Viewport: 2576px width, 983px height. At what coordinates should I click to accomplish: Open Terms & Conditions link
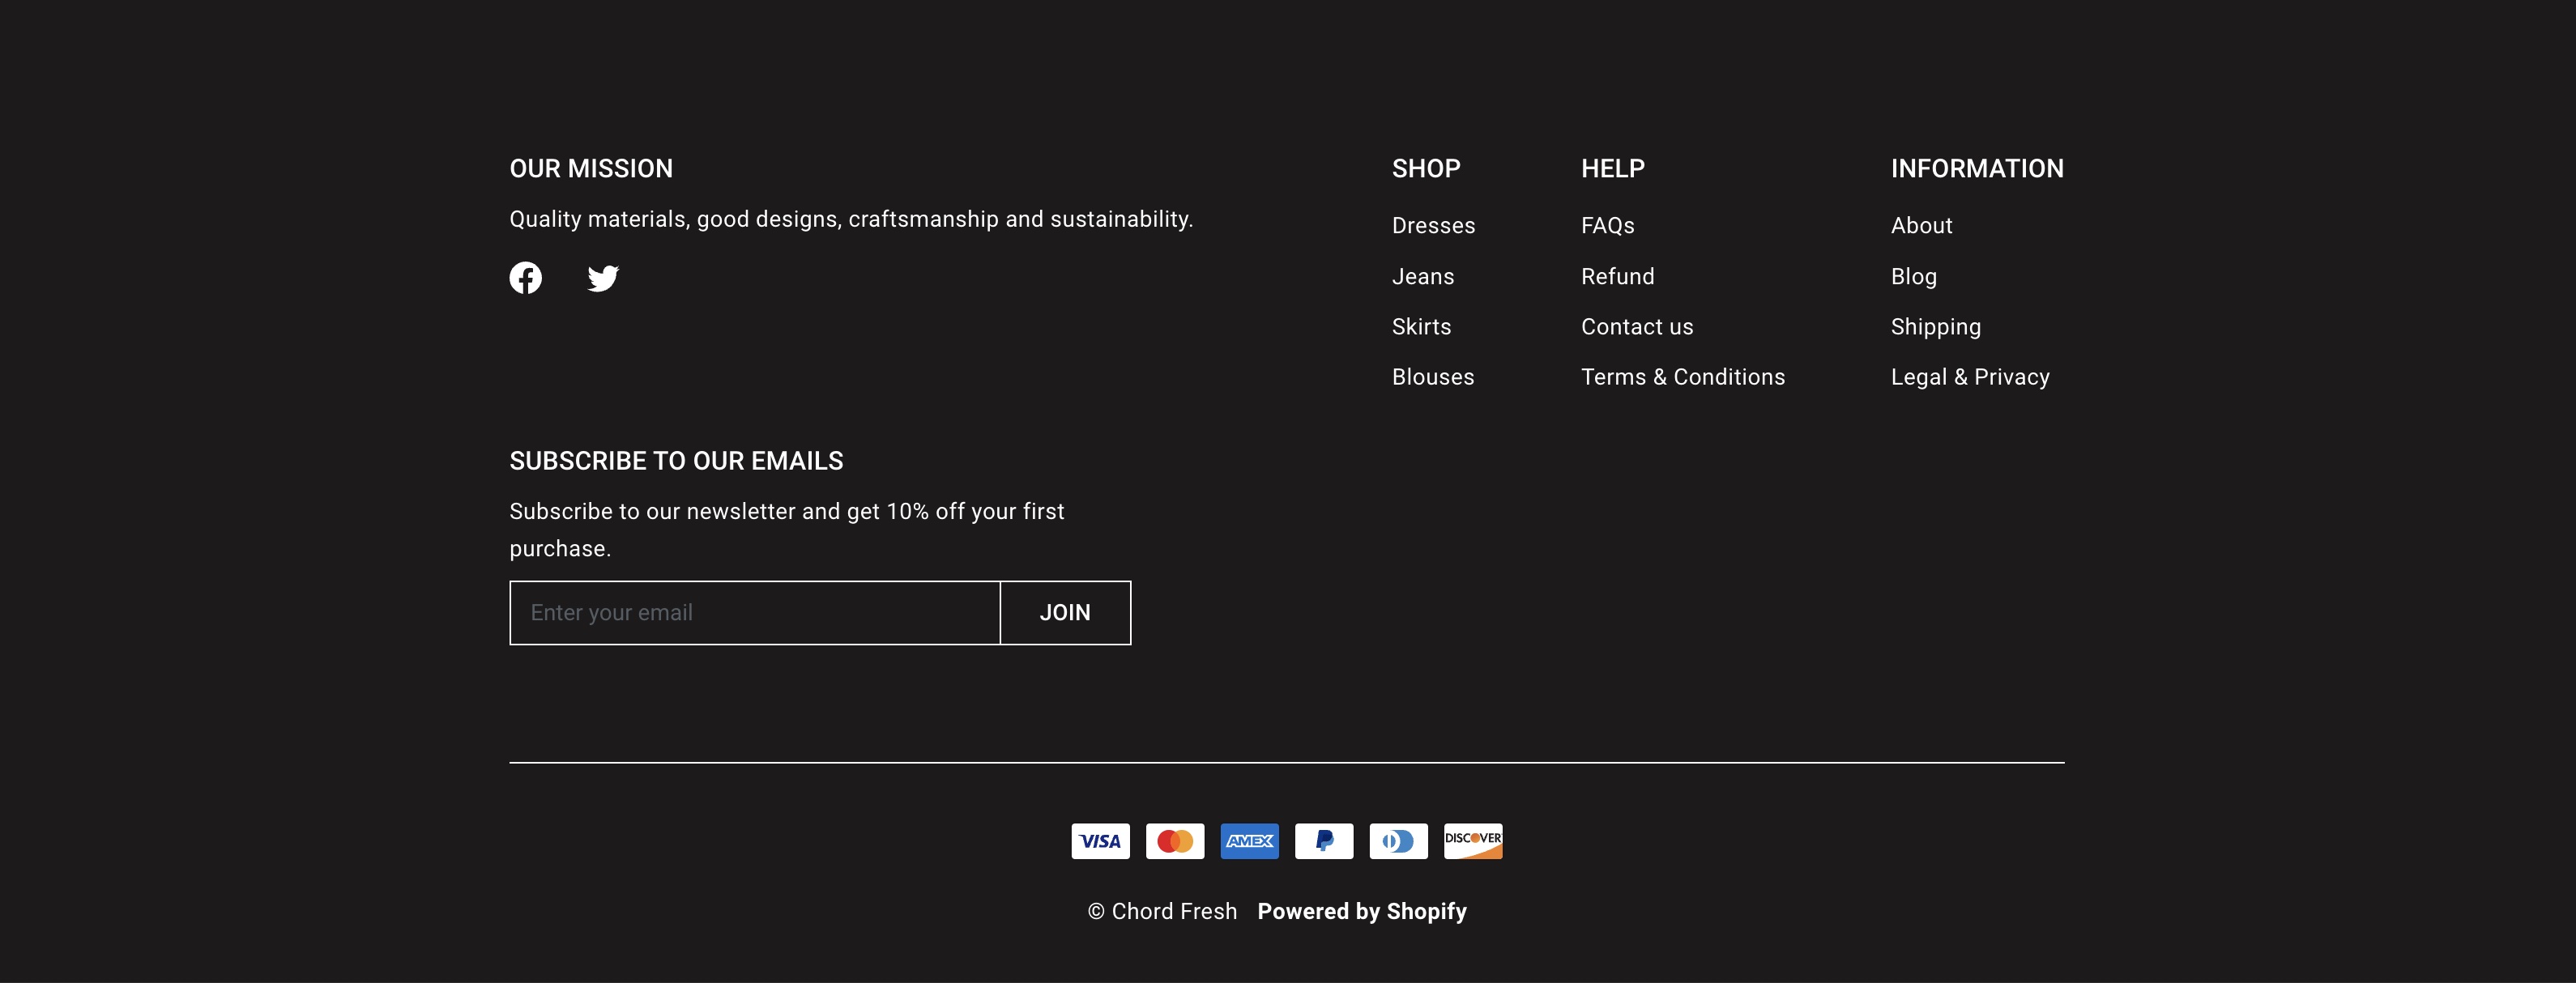tap(1682, 377)
